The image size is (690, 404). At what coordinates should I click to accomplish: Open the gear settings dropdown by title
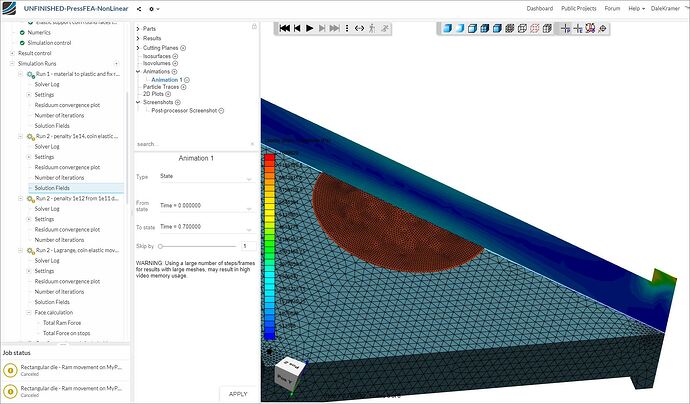point(154,9)
